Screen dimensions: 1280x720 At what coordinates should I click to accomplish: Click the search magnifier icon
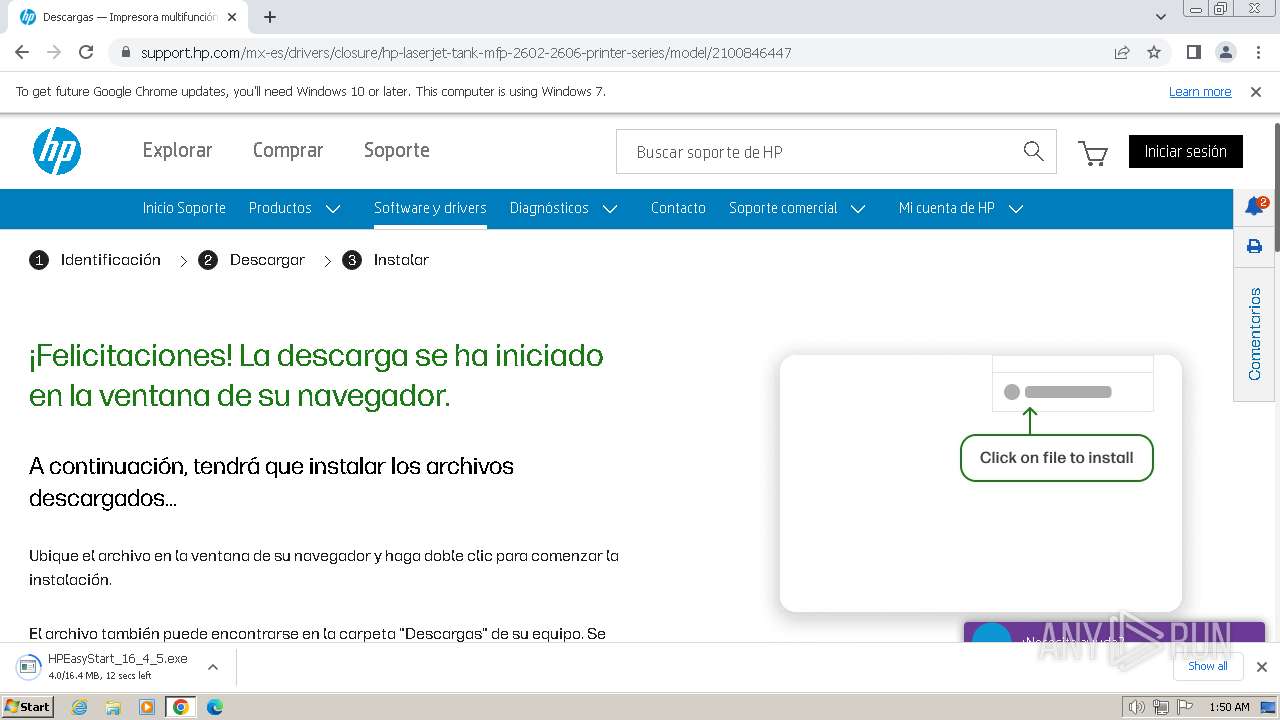[1033, 151]
